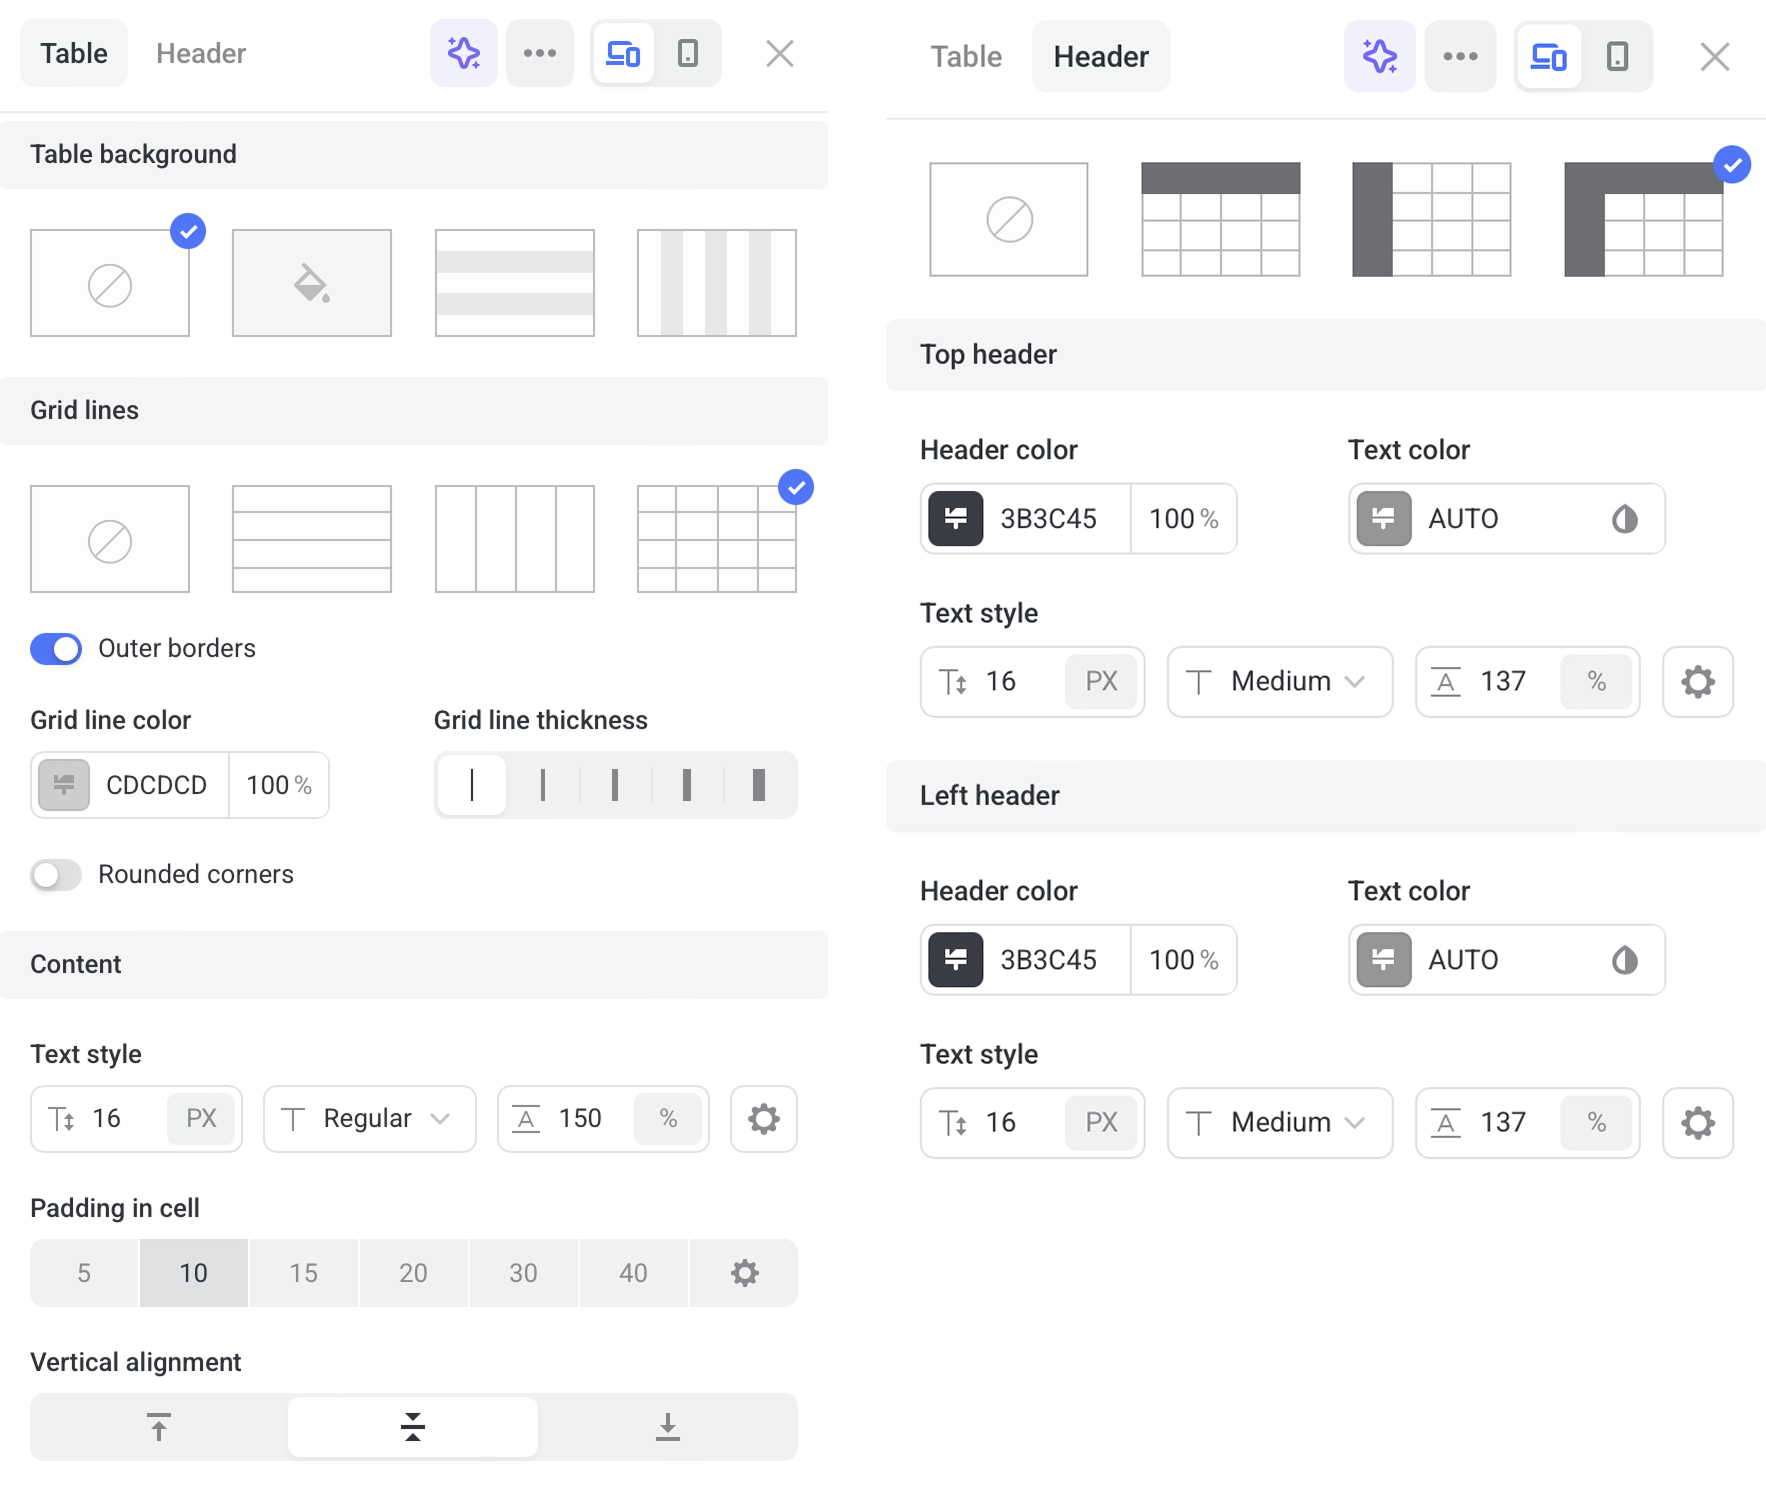Set cell padding to 40
1766x1498 pixels.
(x=633, y=1273)
